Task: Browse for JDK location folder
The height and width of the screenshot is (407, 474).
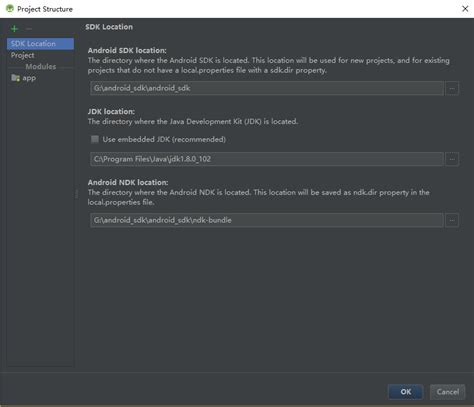Action: click(452, 159)
